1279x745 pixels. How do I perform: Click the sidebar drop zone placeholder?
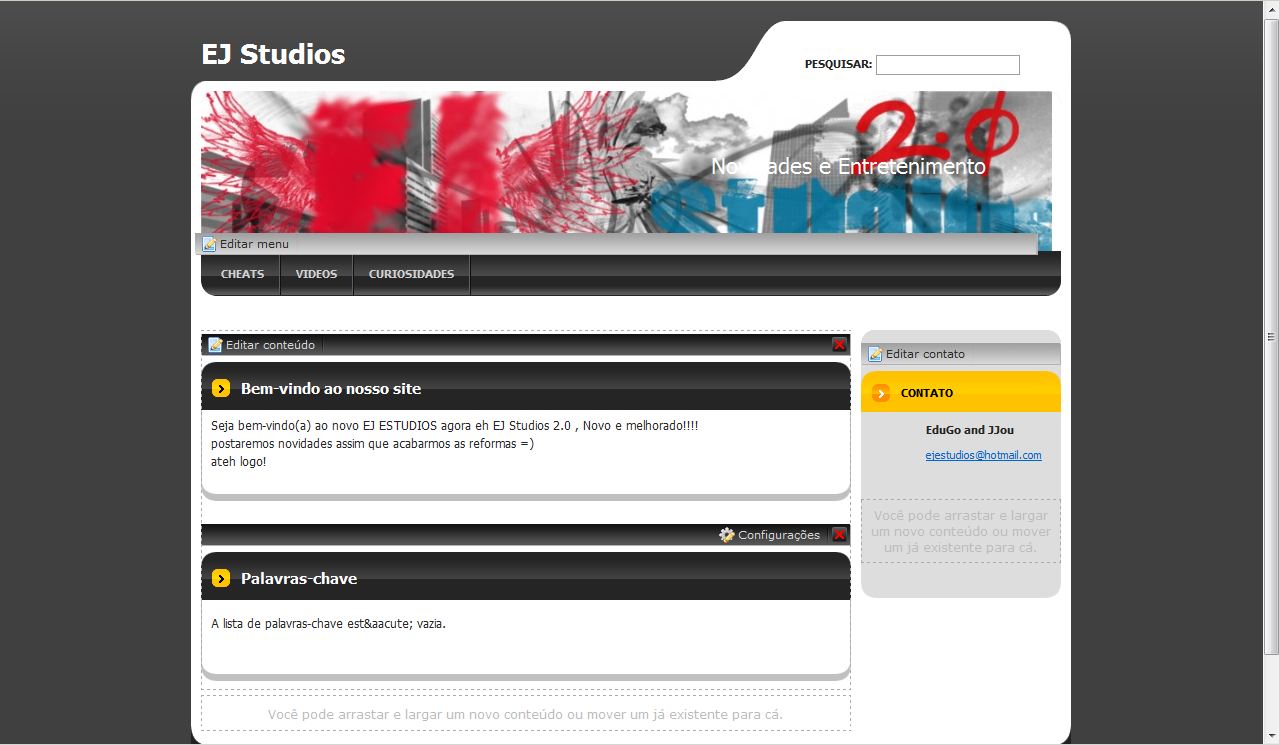point(960,532)
